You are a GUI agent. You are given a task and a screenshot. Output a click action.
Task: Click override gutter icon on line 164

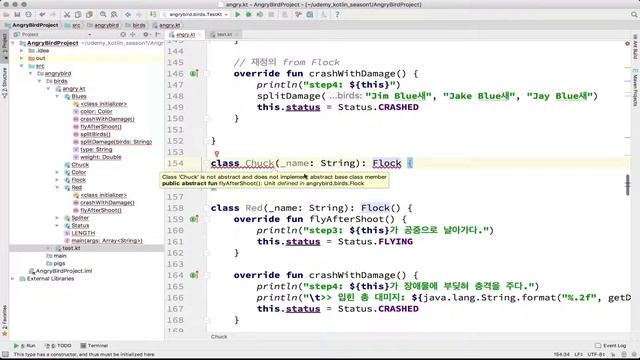(x=194, y=276)
